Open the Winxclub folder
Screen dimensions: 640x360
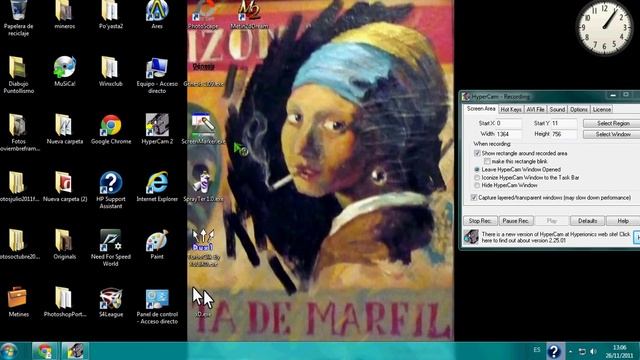(111, 71)
